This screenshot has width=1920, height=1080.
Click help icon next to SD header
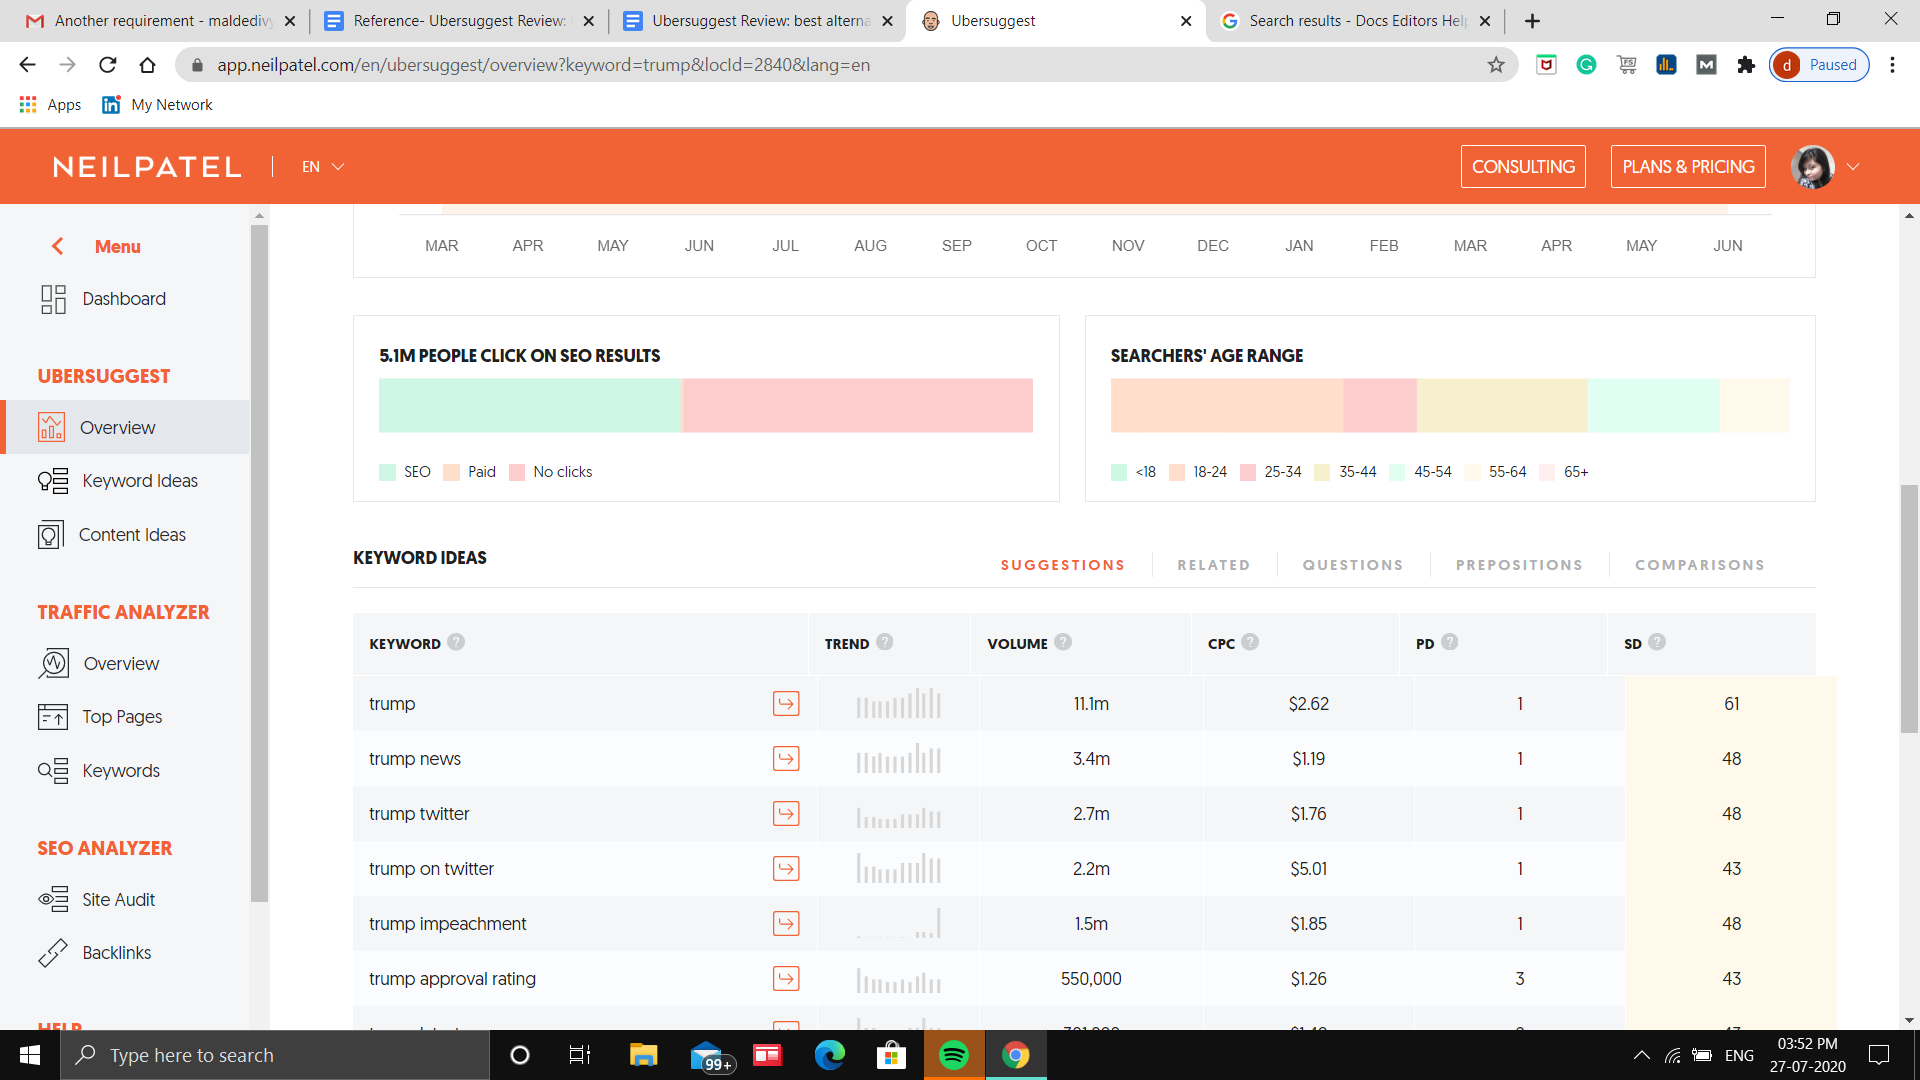click(x=1657, y=642)
